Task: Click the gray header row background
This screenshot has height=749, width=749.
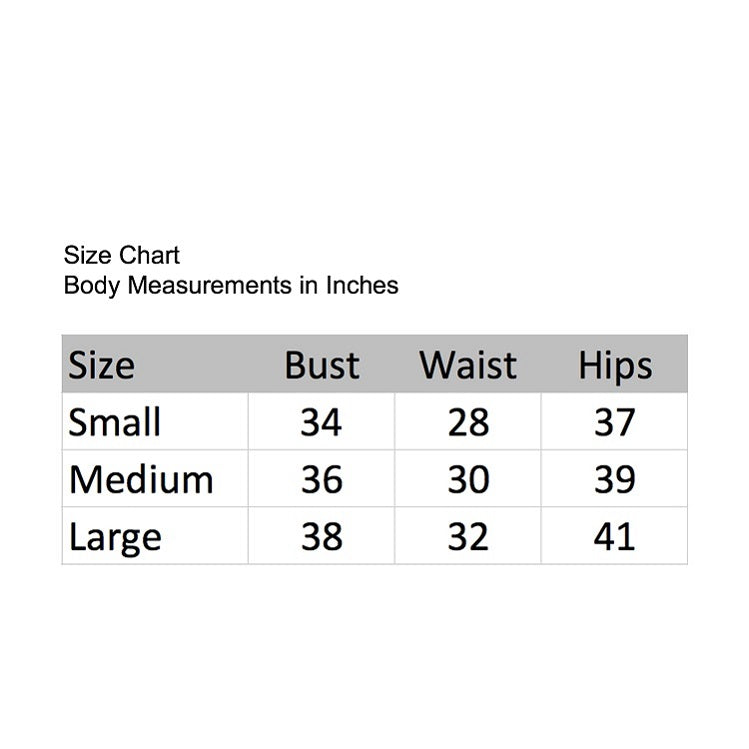Action: pyautogui.click(x=374, y=364)
